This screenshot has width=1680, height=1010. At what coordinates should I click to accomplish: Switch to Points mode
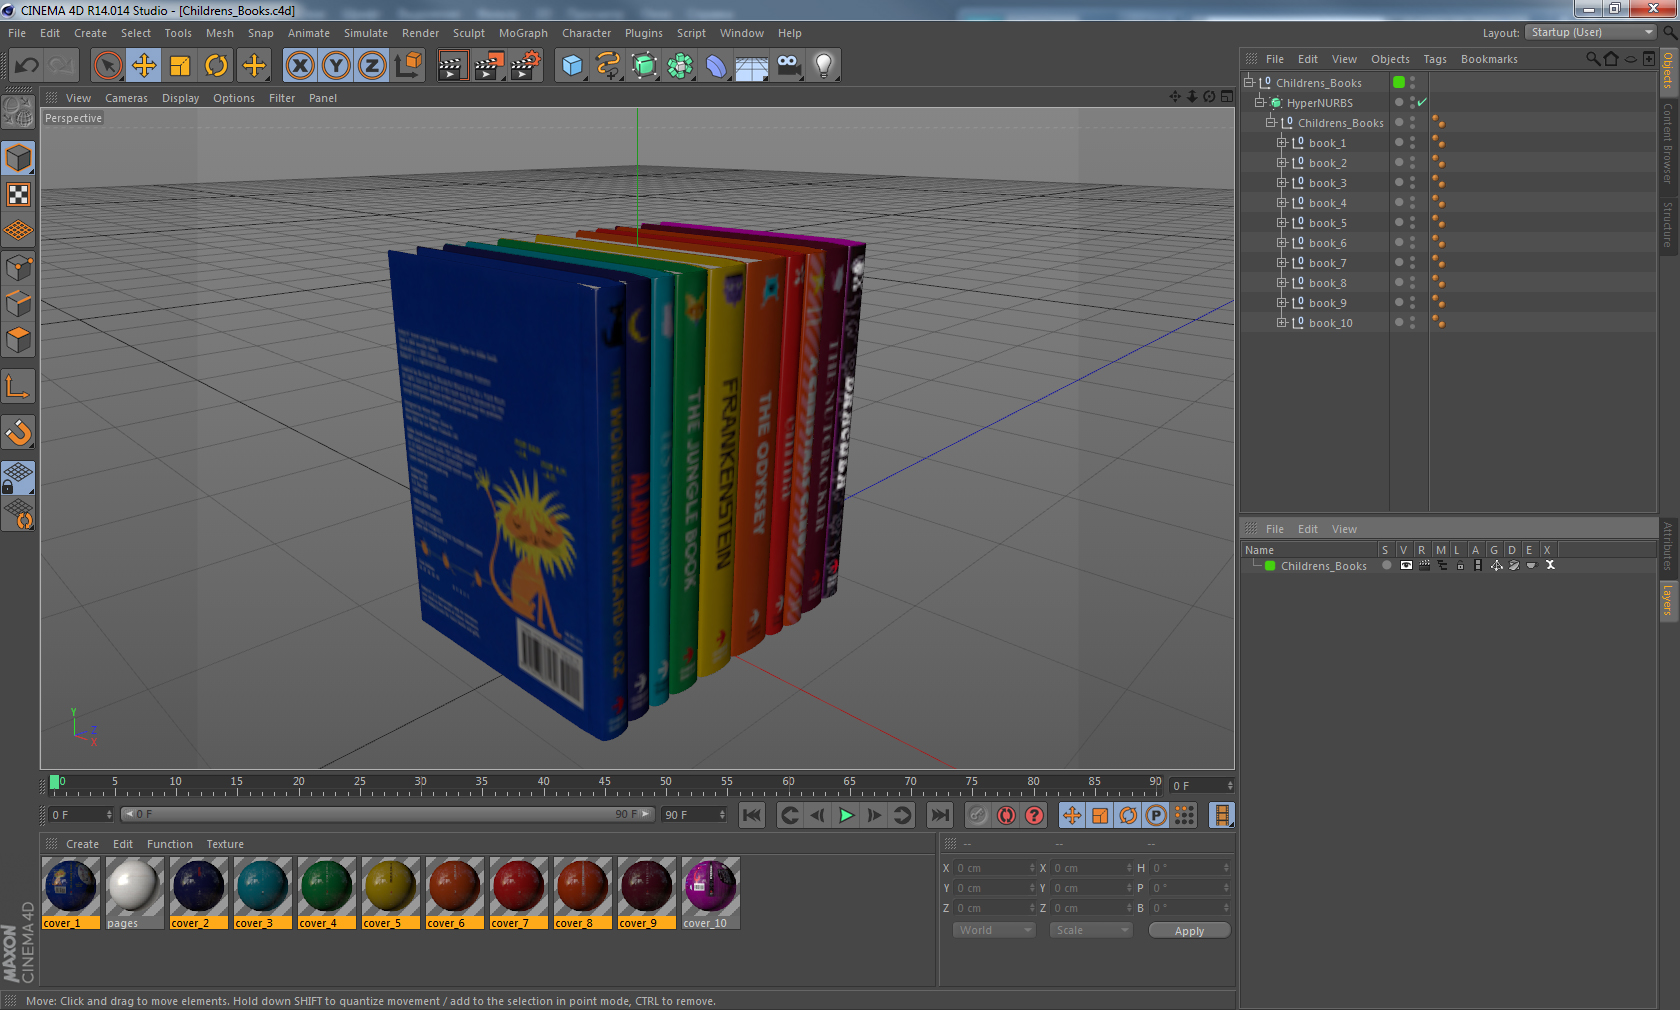point(19,268)
